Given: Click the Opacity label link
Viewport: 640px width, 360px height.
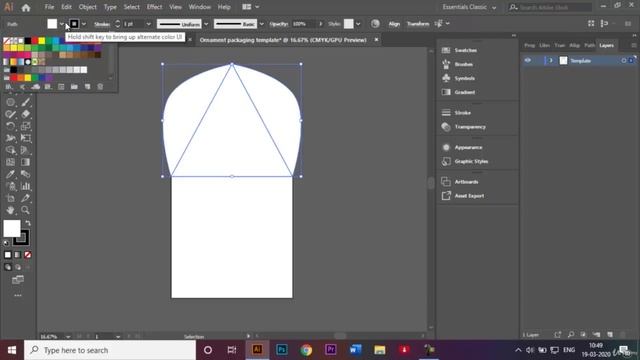Looking at the screenshot, I should tap(279, 24).
